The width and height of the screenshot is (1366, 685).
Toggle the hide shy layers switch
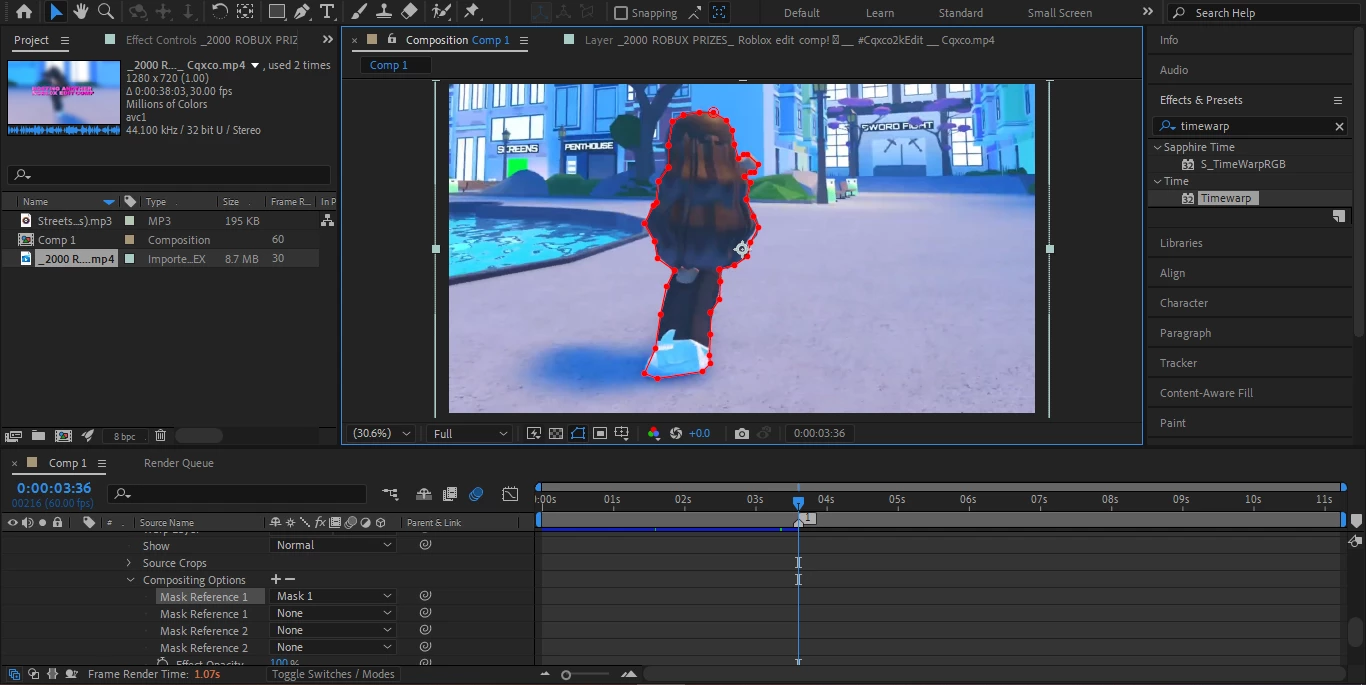(x=424, y=494)
